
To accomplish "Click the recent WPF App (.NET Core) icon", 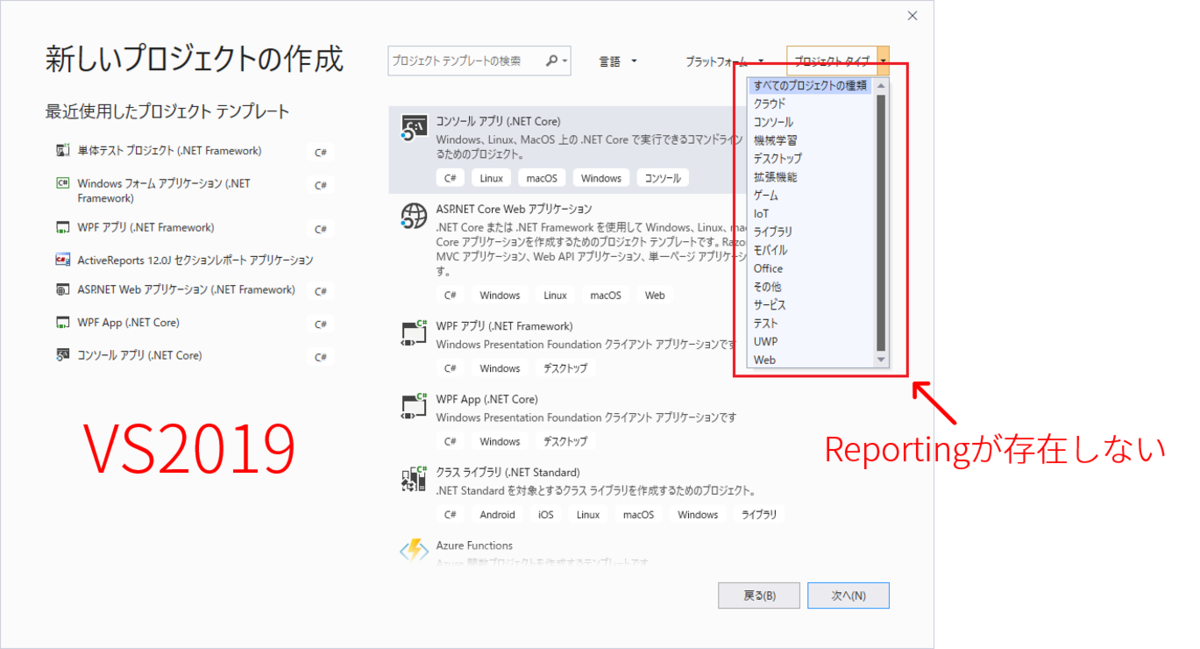I will (62, 323).
